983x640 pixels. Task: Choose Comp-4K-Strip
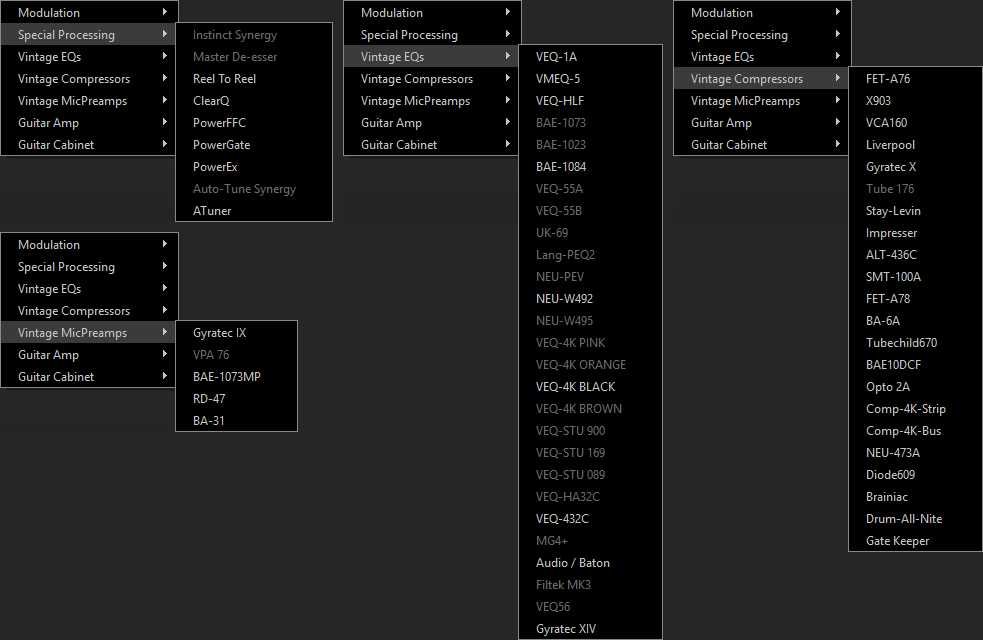pyautogui.click(x=915, y=409)
